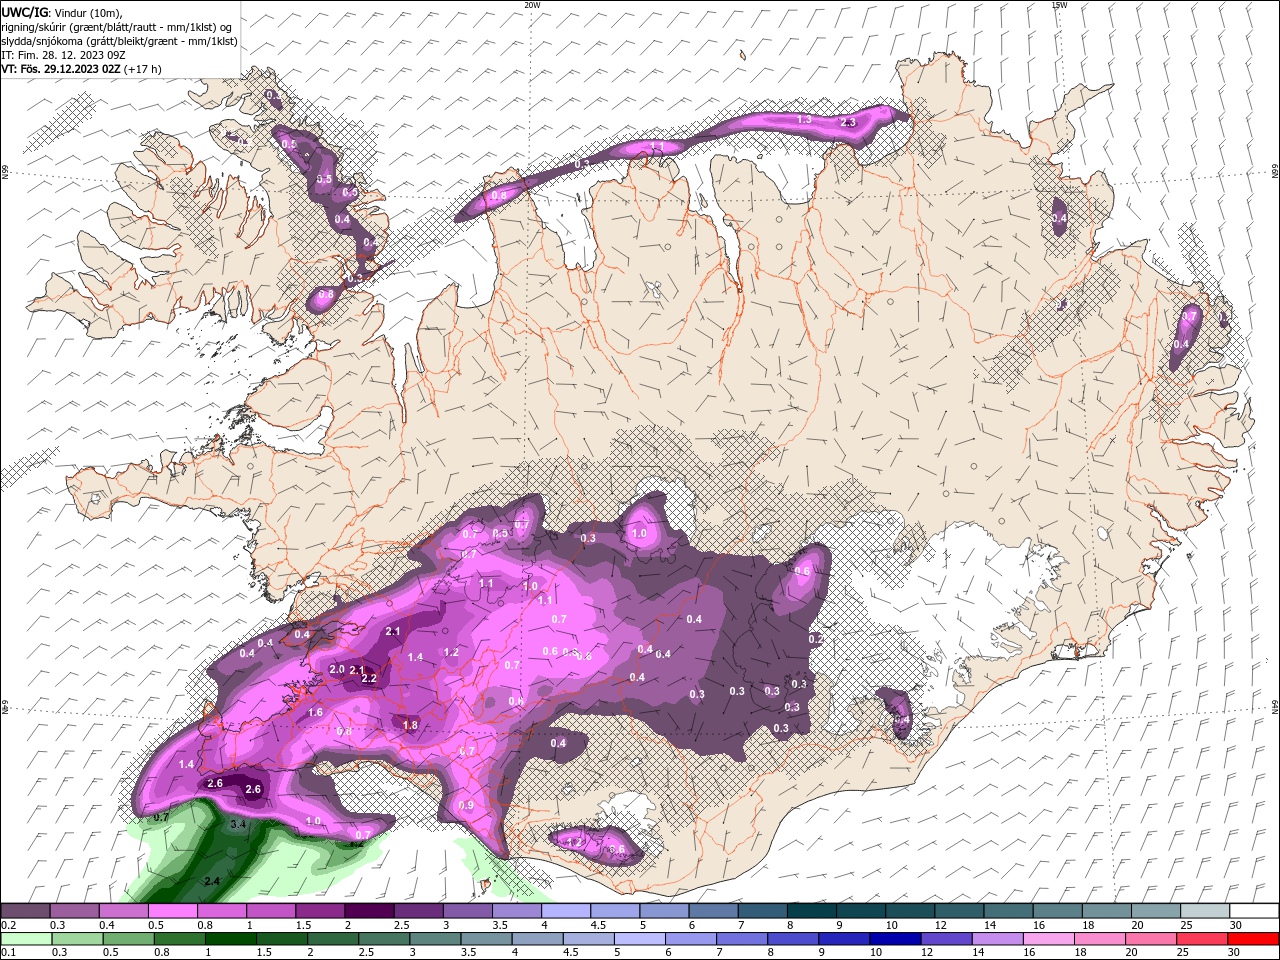The image size is (1280, 960).
Task: Select upper legend swatch labeled 2
Action: [369, 911]
